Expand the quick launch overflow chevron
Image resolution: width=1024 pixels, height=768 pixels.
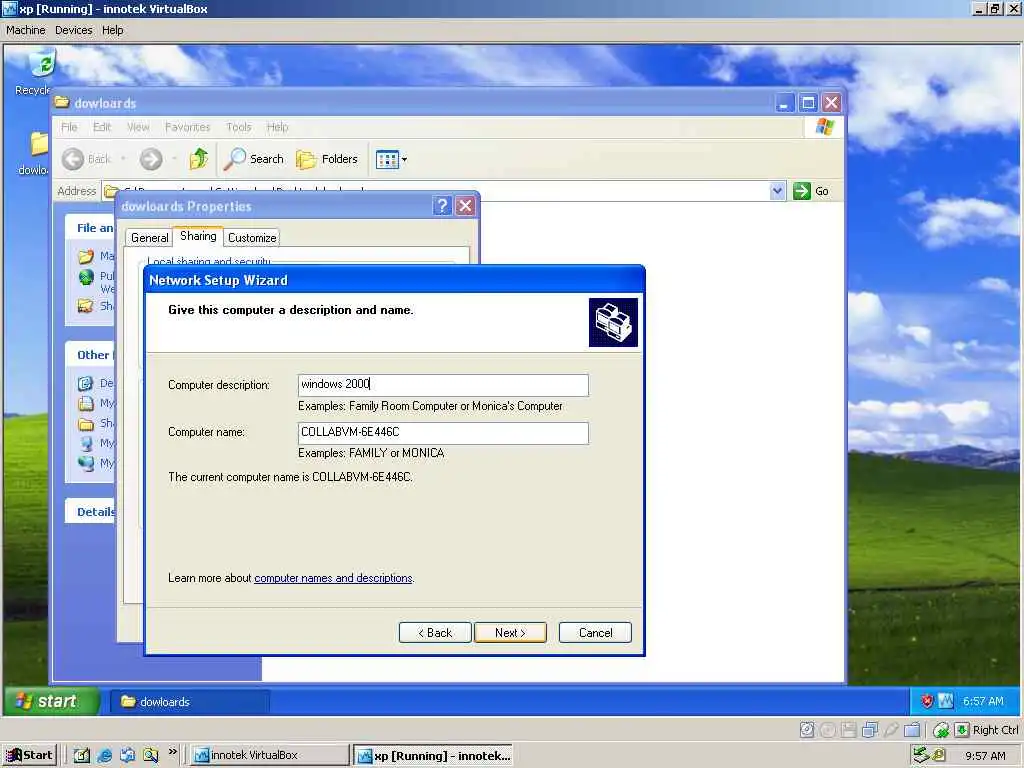[x=172, y=752]
